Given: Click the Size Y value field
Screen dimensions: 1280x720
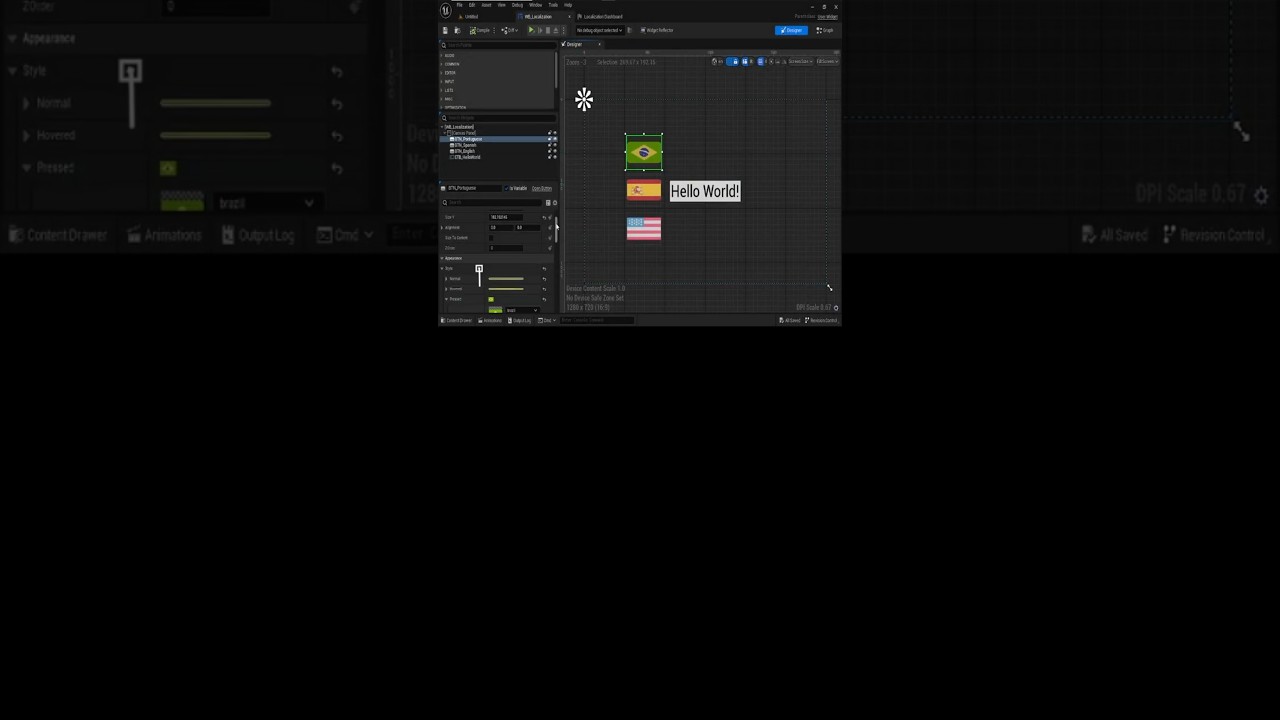Looking at the screenshot, I should (506, 217).
